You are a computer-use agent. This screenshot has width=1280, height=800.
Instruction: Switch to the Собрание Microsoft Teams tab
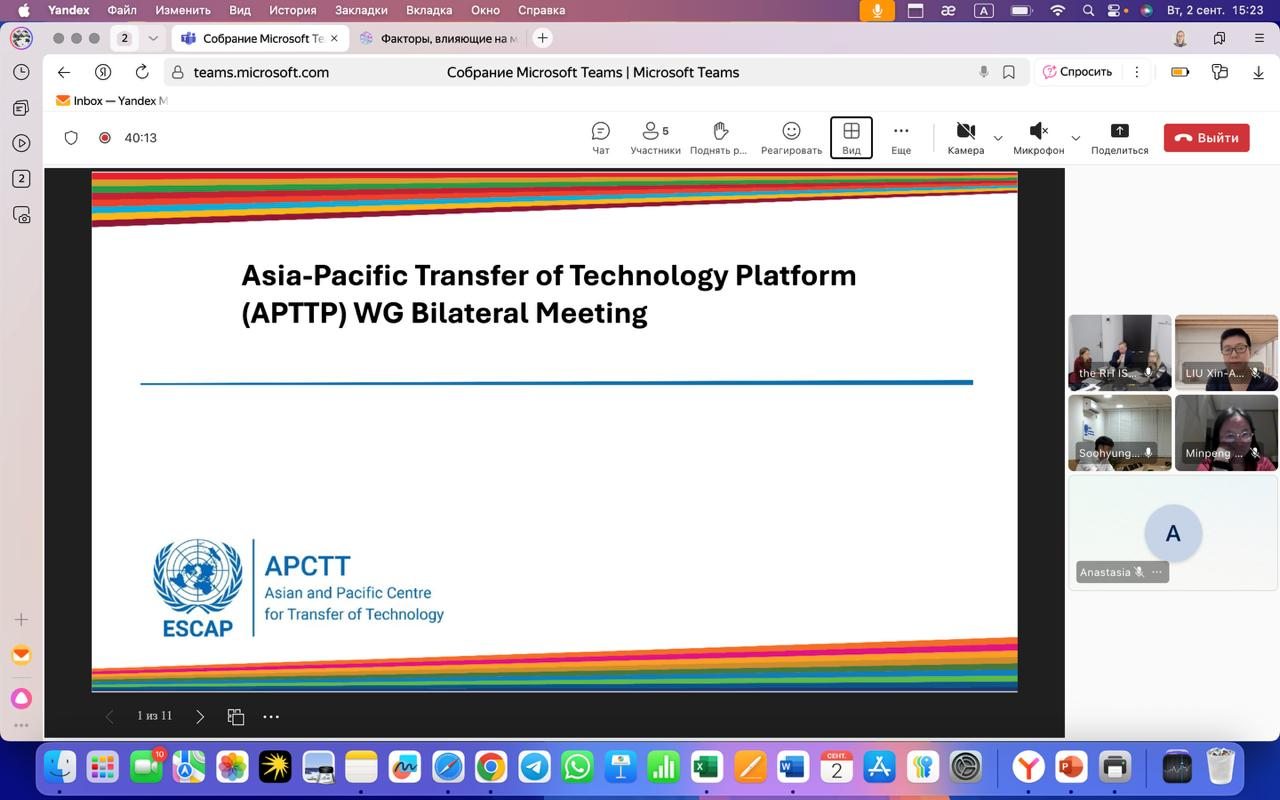click(260, 38)
